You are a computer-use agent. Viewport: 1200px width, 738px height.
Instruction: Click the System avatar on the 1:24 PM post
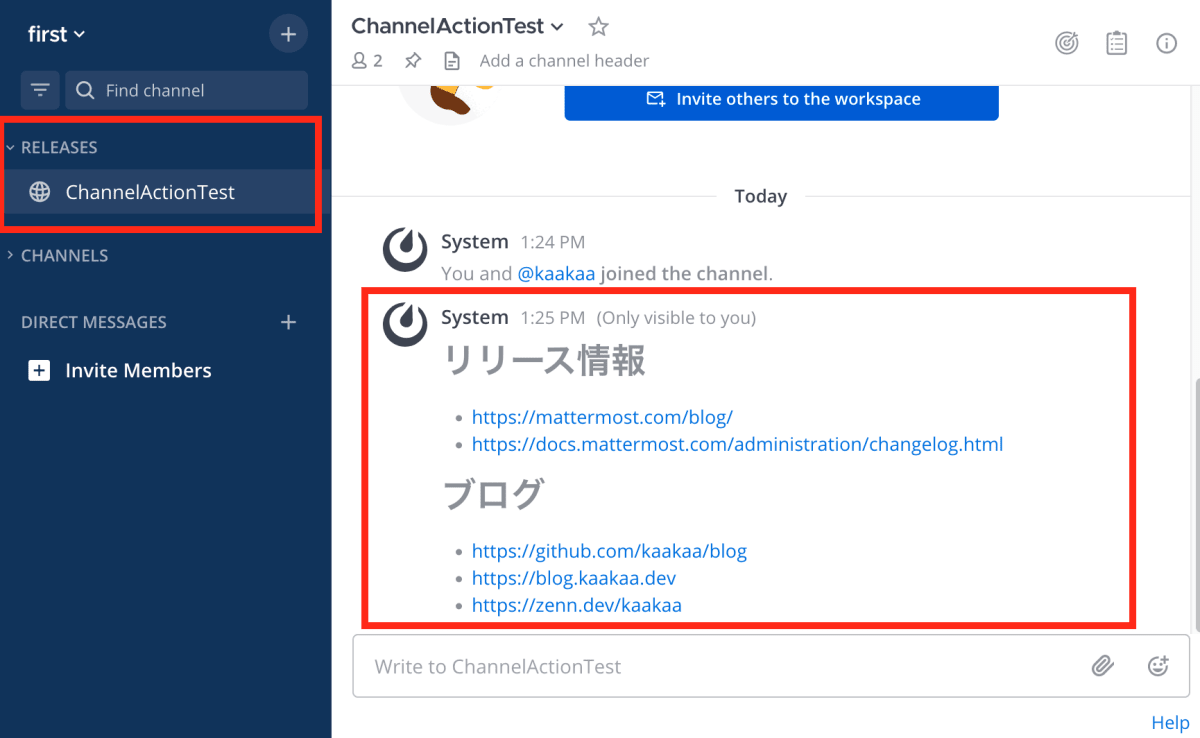405,250
